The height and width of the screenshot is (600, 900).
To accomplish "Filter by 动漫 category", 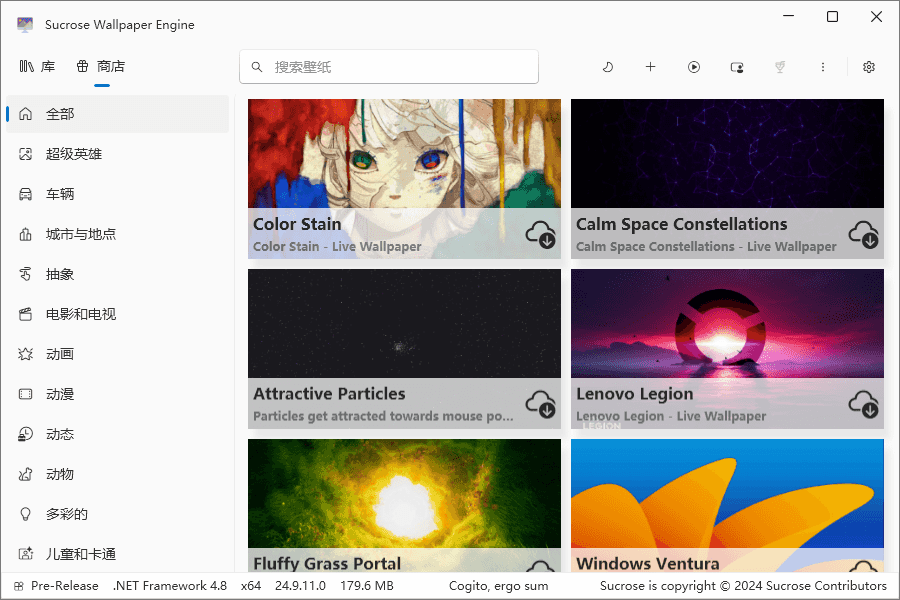I will [x=60, y=394].
